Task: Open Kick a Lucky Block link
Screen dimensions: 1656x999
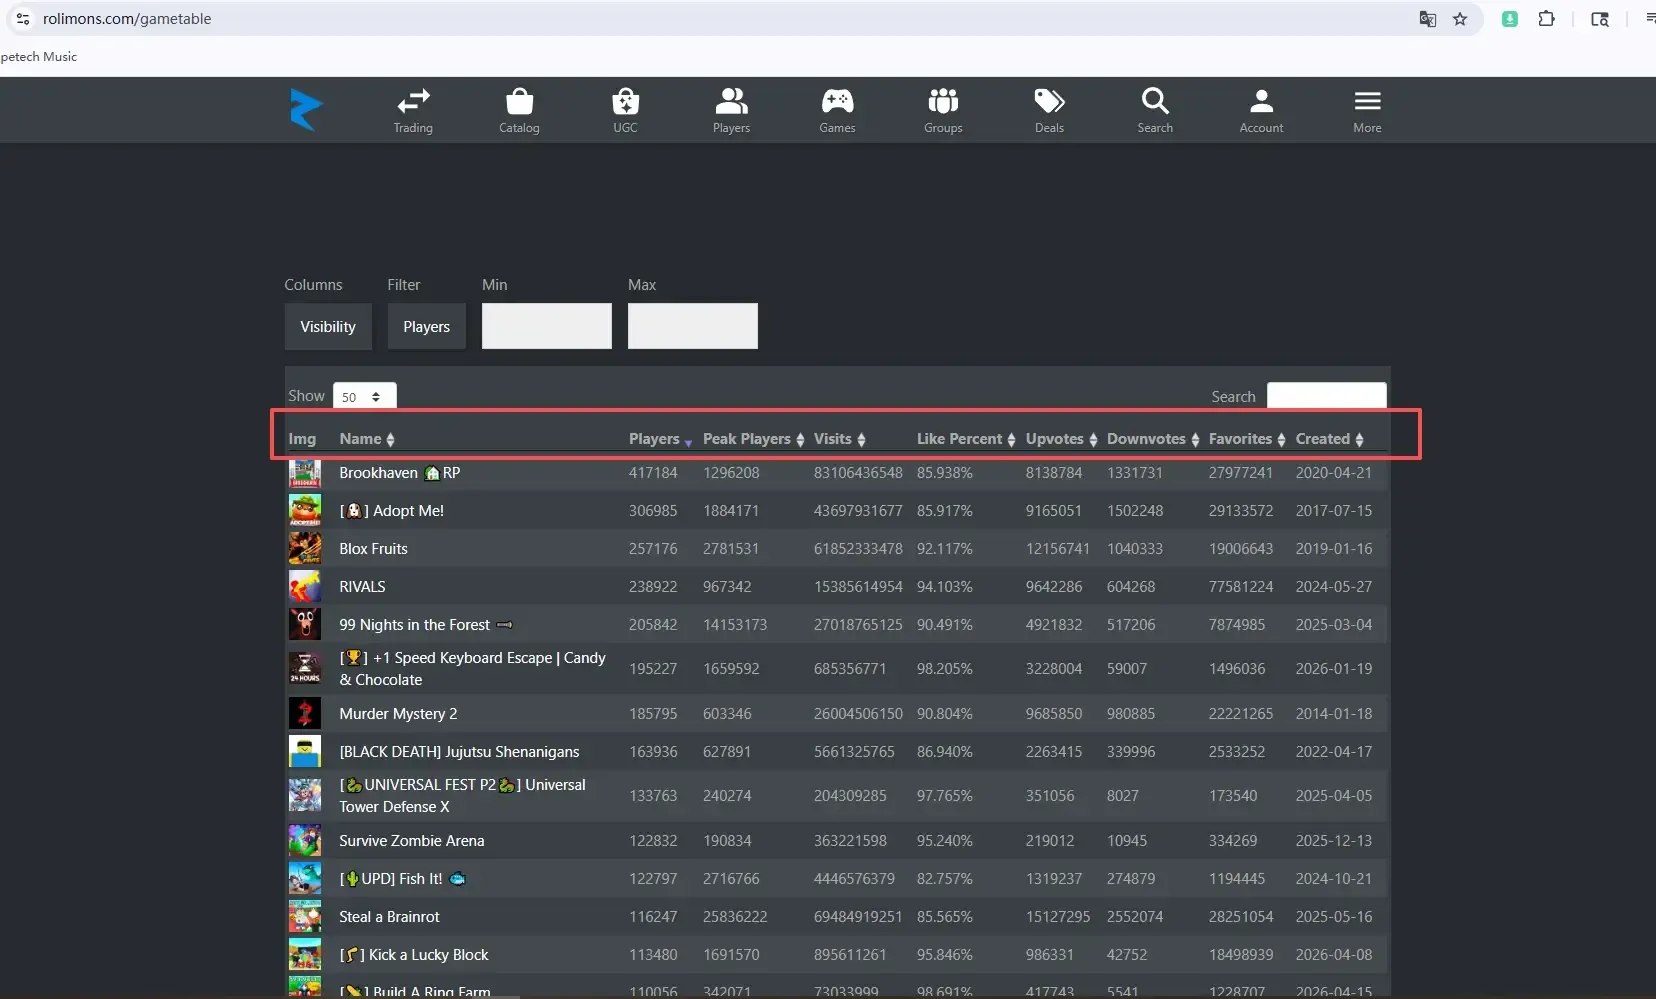Action: click(x=414, y=955)
